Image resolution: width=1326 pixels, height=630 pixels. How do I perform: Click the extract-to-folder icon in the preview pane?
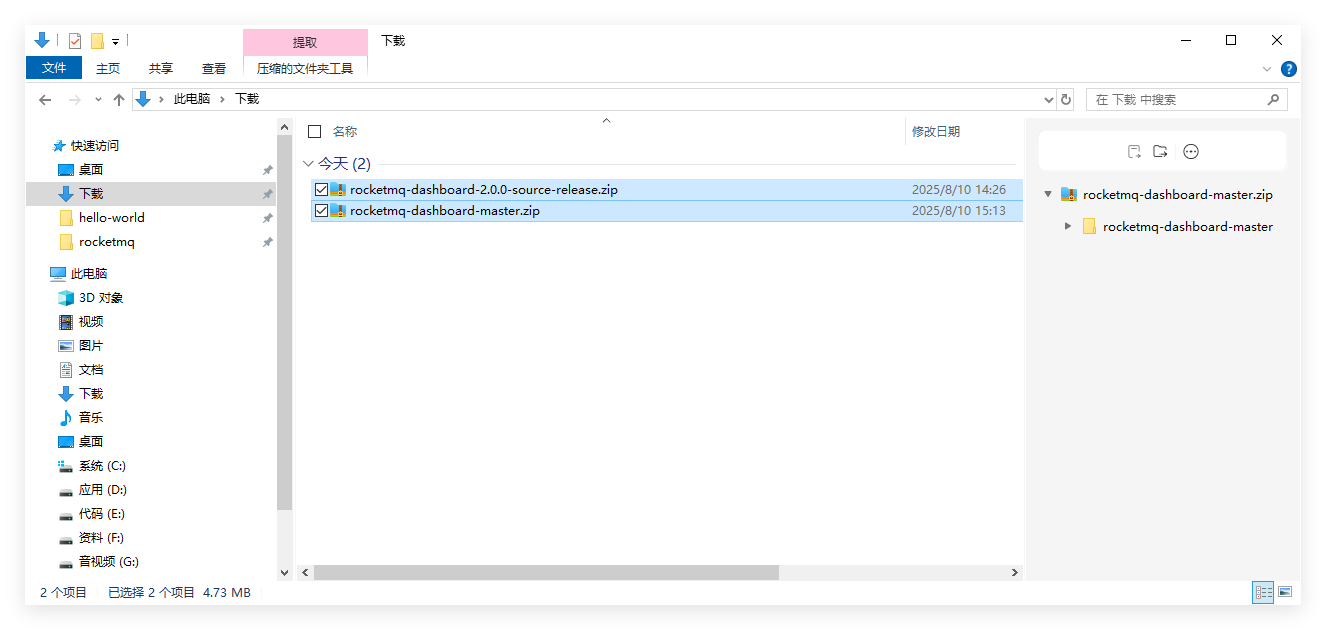click(1160, 151)
